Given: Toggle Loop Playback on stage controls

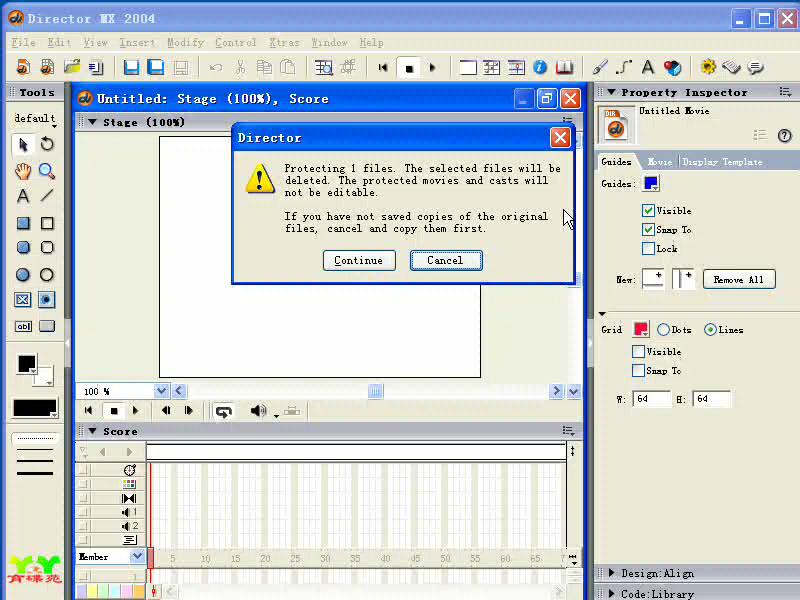Looking at the screenshot, I should point(223,411).
